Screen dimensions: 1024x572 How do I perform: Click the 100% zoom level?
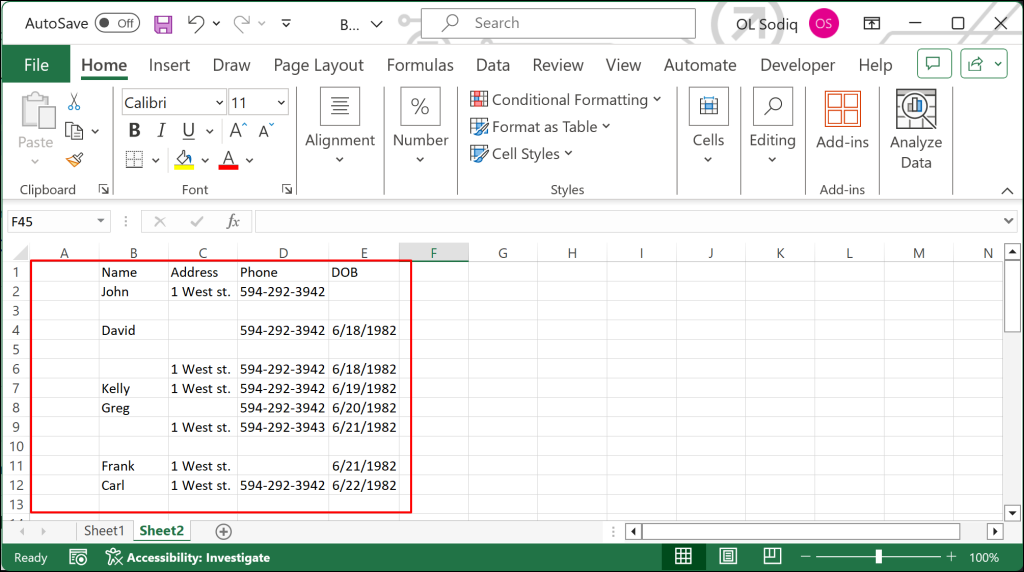tap(984, 558)
